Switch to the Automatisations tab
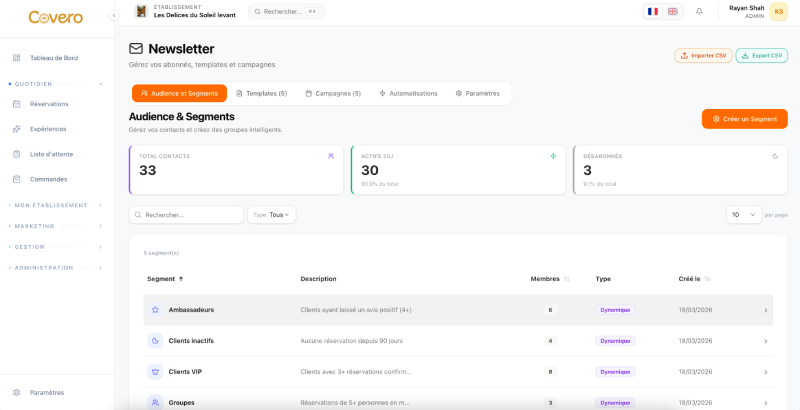 [408, 93]
